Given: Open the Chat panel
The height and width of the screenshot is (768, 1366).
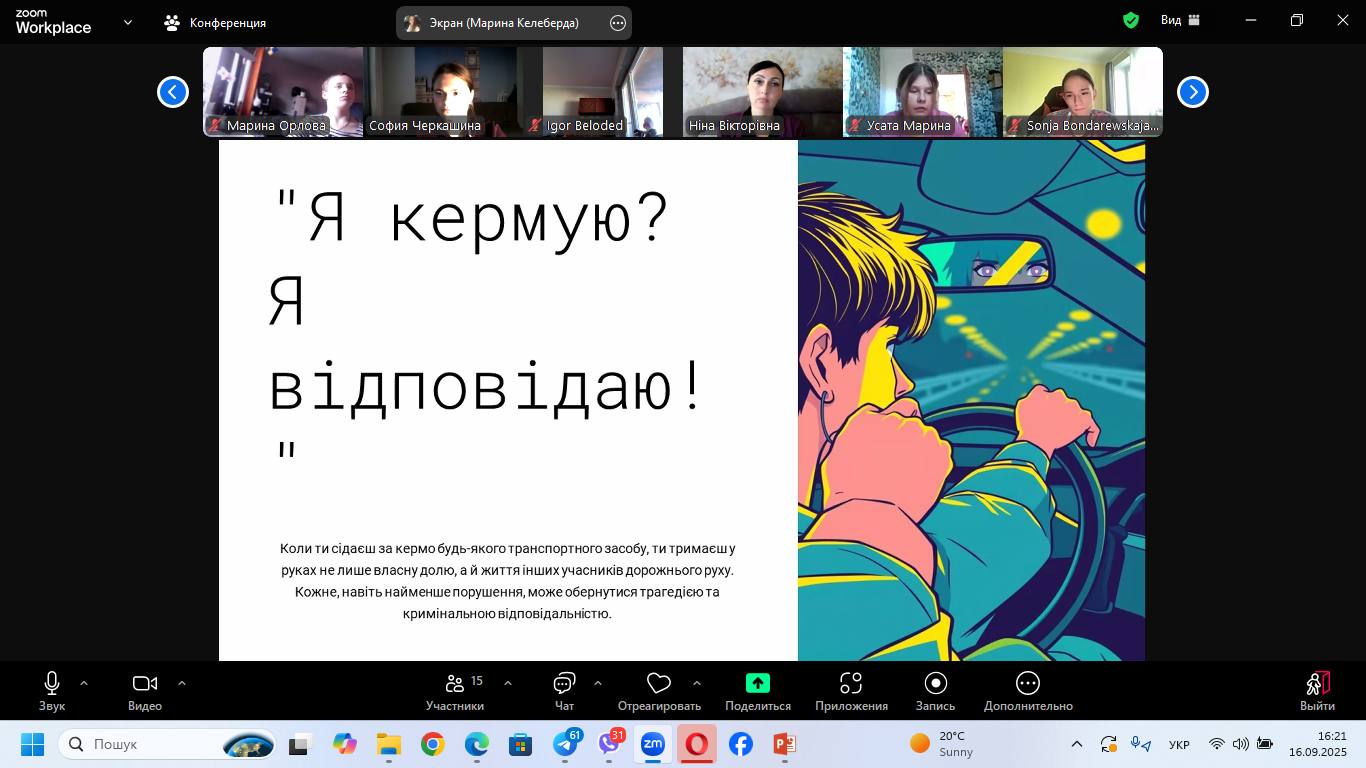Looking at the screenshot, I should [564, 684].
